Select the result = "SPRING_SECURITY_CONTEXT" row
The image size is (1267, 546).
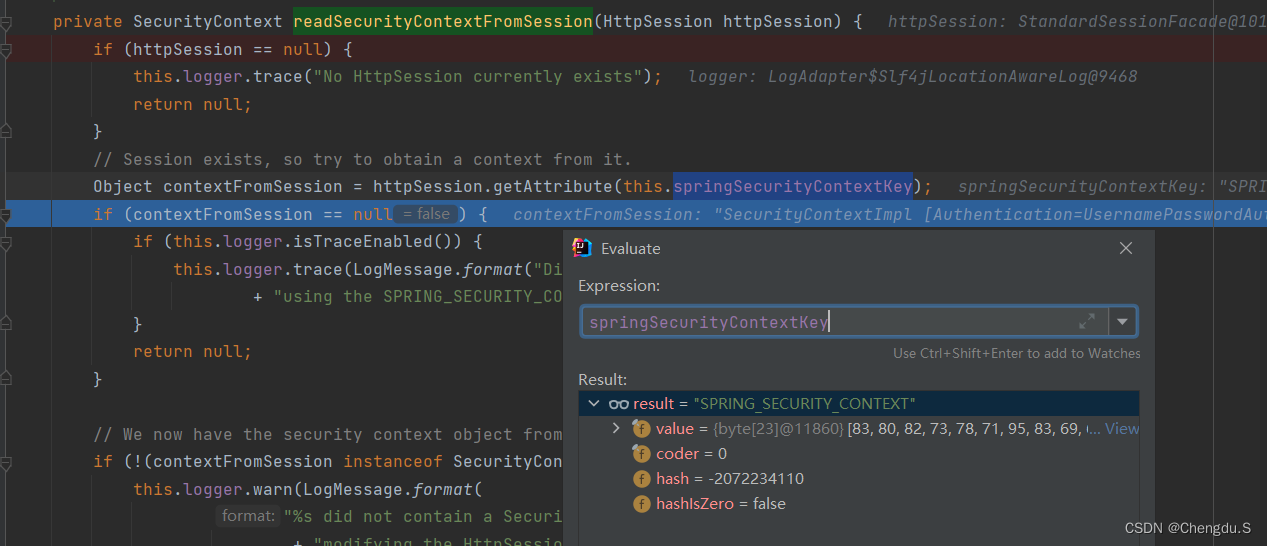coord(859,403)
